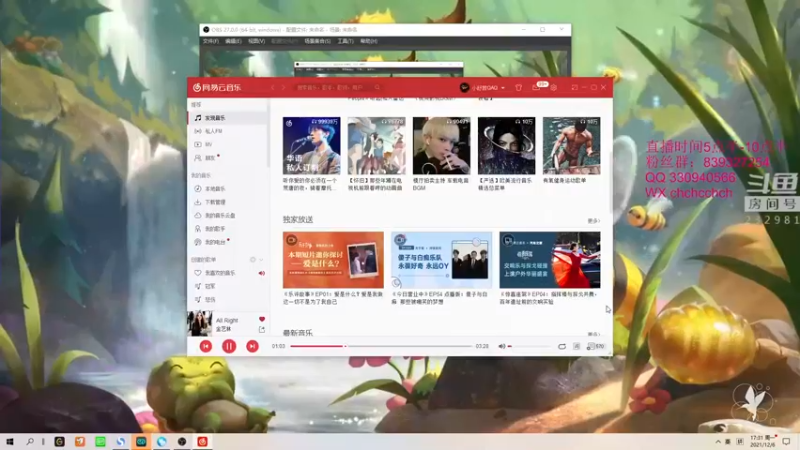Open Download Manager in the sidebar
The width and height of the screenshot is (800, 450).
click(227, 202)
